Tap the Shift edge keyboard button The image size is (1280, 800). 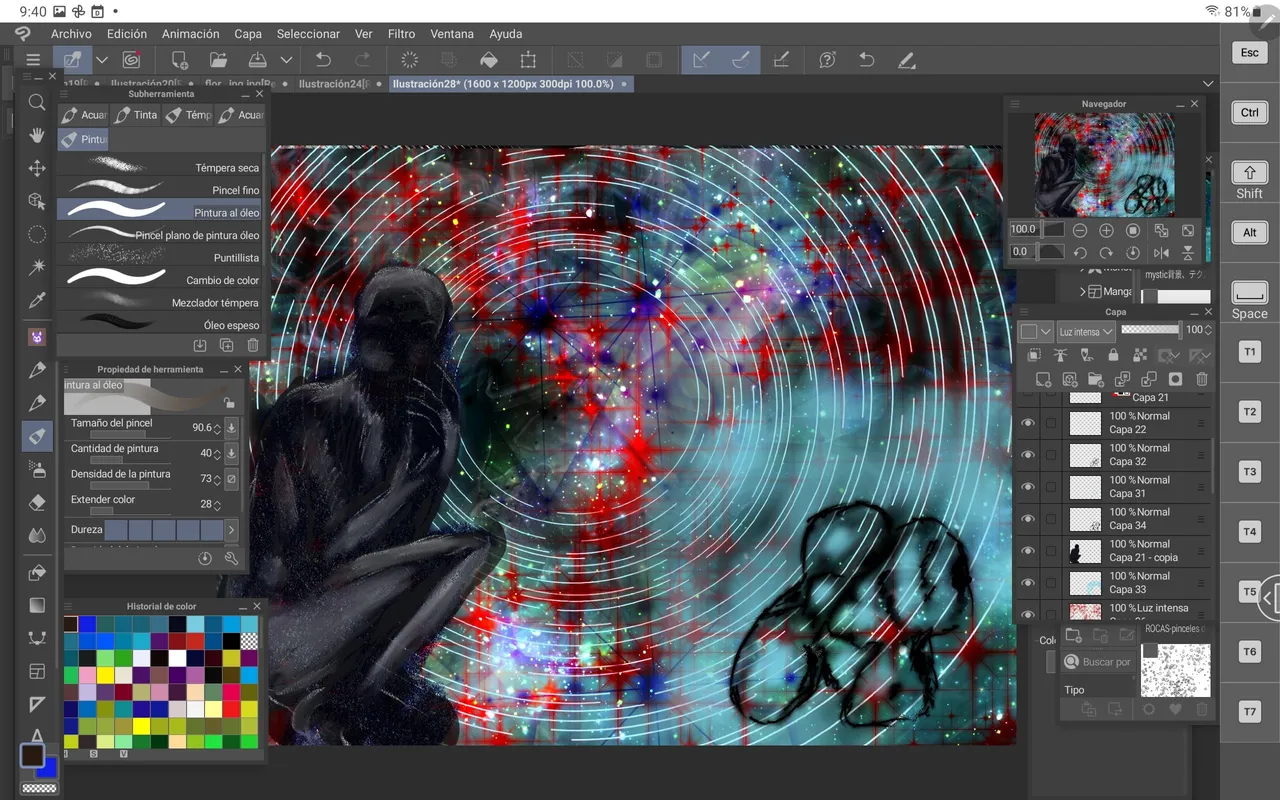[1250, 180]
